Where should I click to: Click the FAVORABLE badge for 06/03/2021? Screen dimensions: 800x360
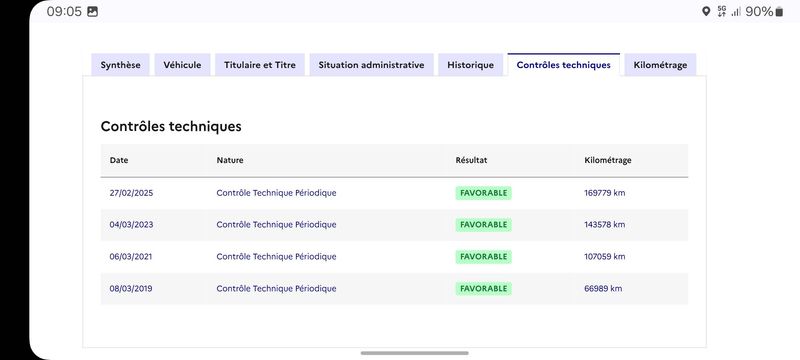(x=484, y=257)
